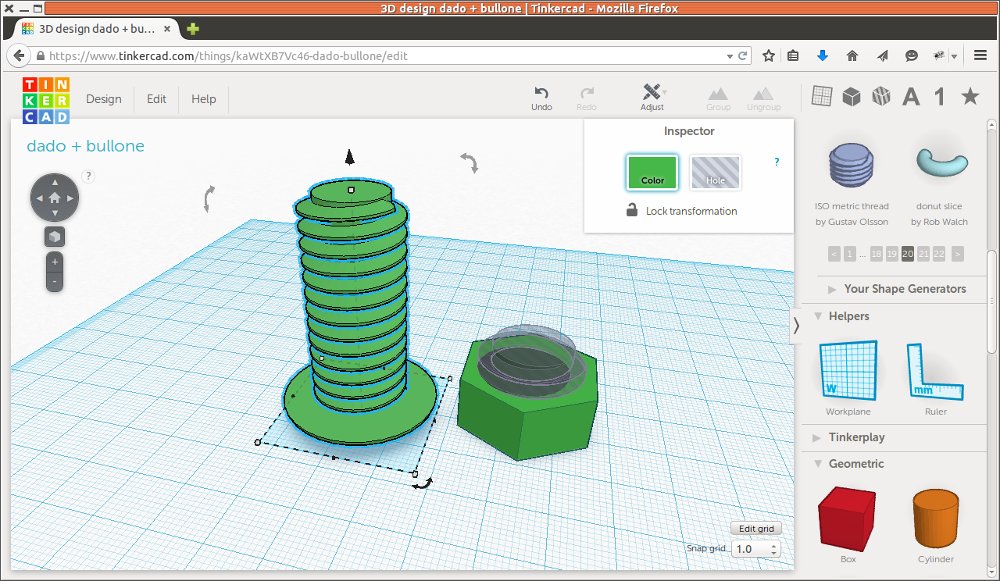
Task: Open the Edit menu
Action: tap(156, 99)
